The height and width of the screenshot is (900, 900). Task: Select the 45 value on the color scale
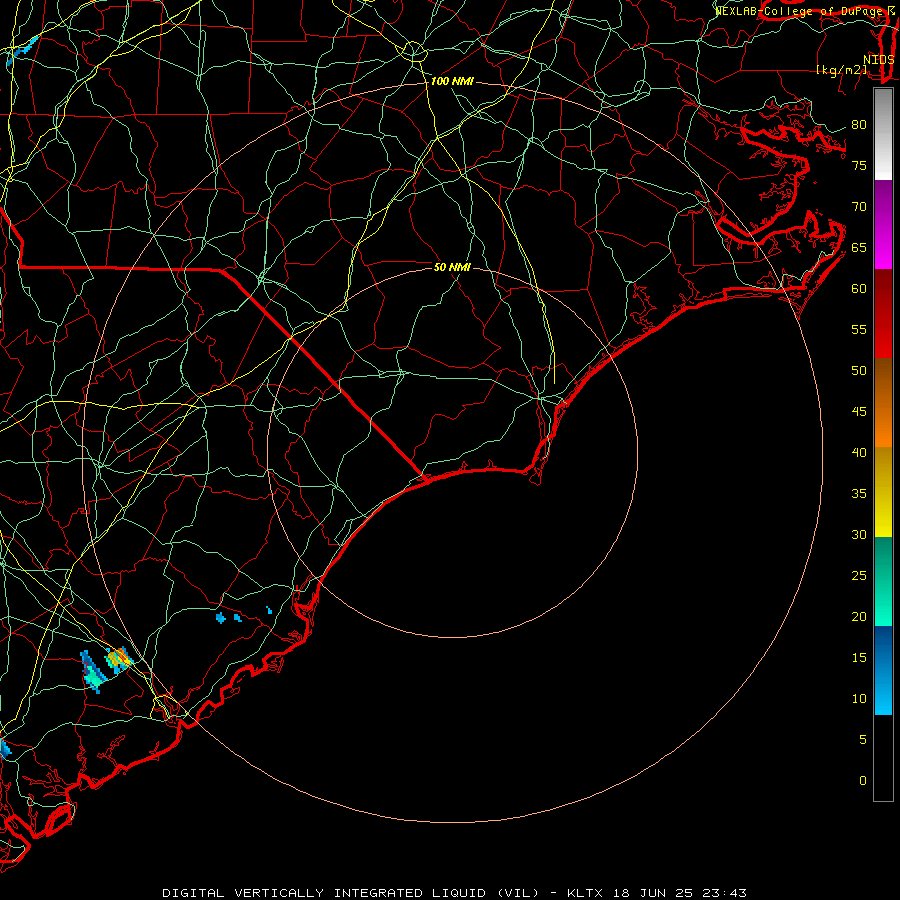coord(859,412)
